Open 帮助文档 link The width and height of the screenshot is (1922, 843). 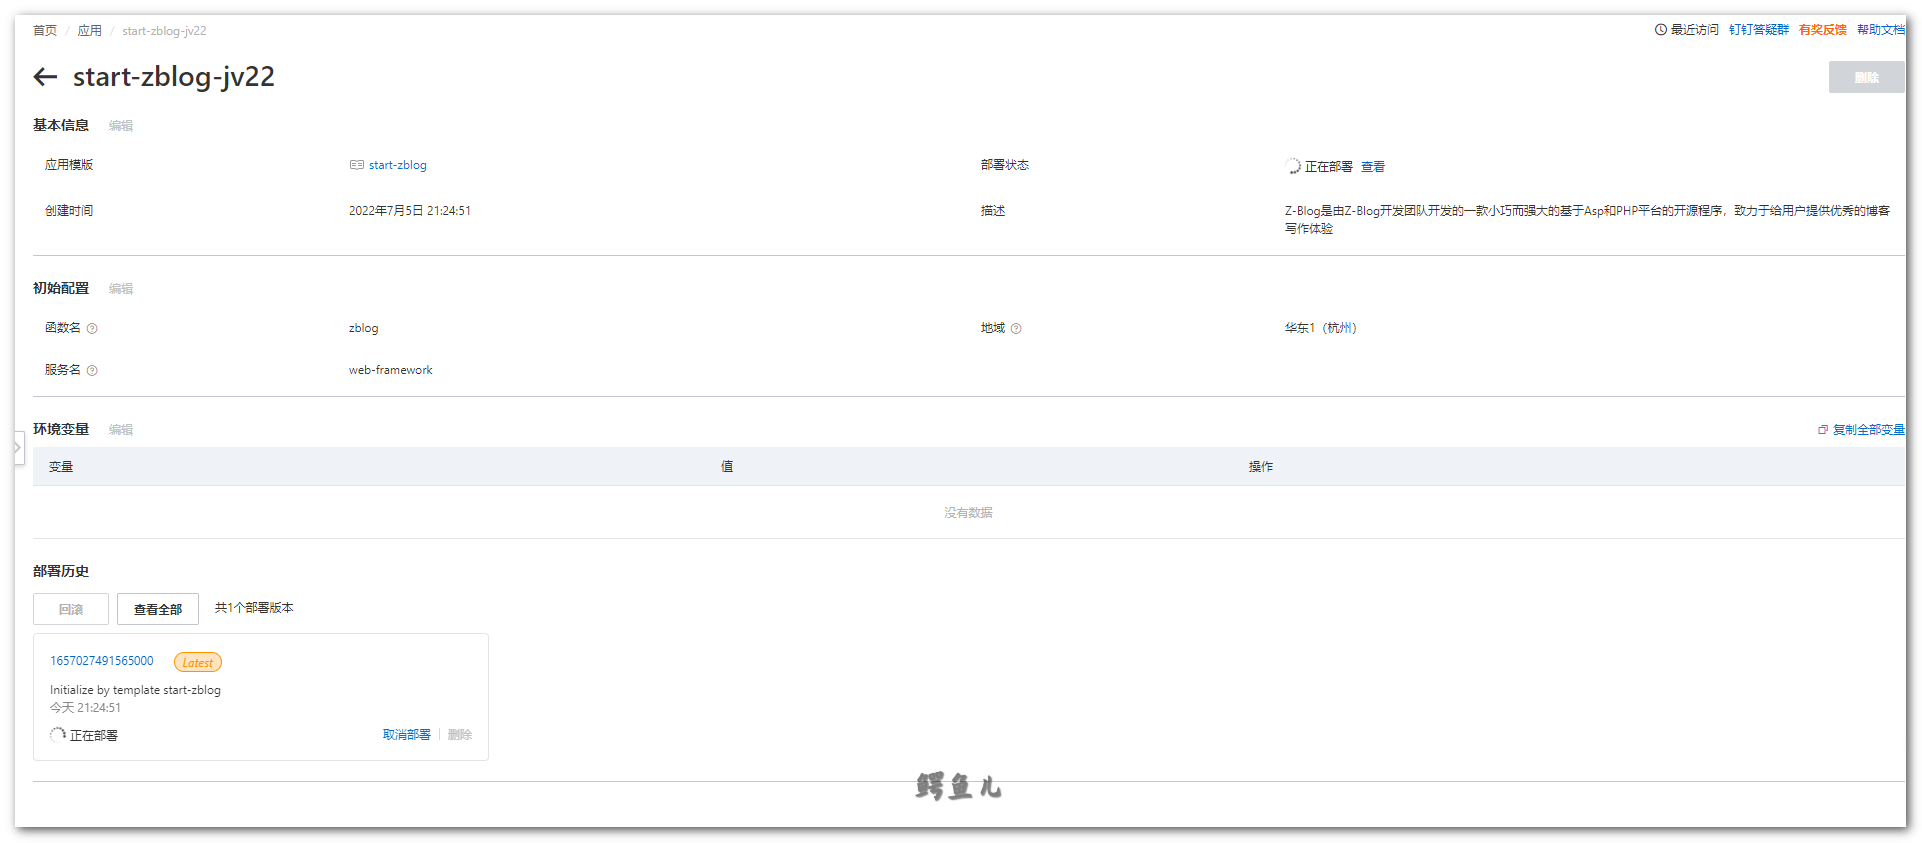1881,30
